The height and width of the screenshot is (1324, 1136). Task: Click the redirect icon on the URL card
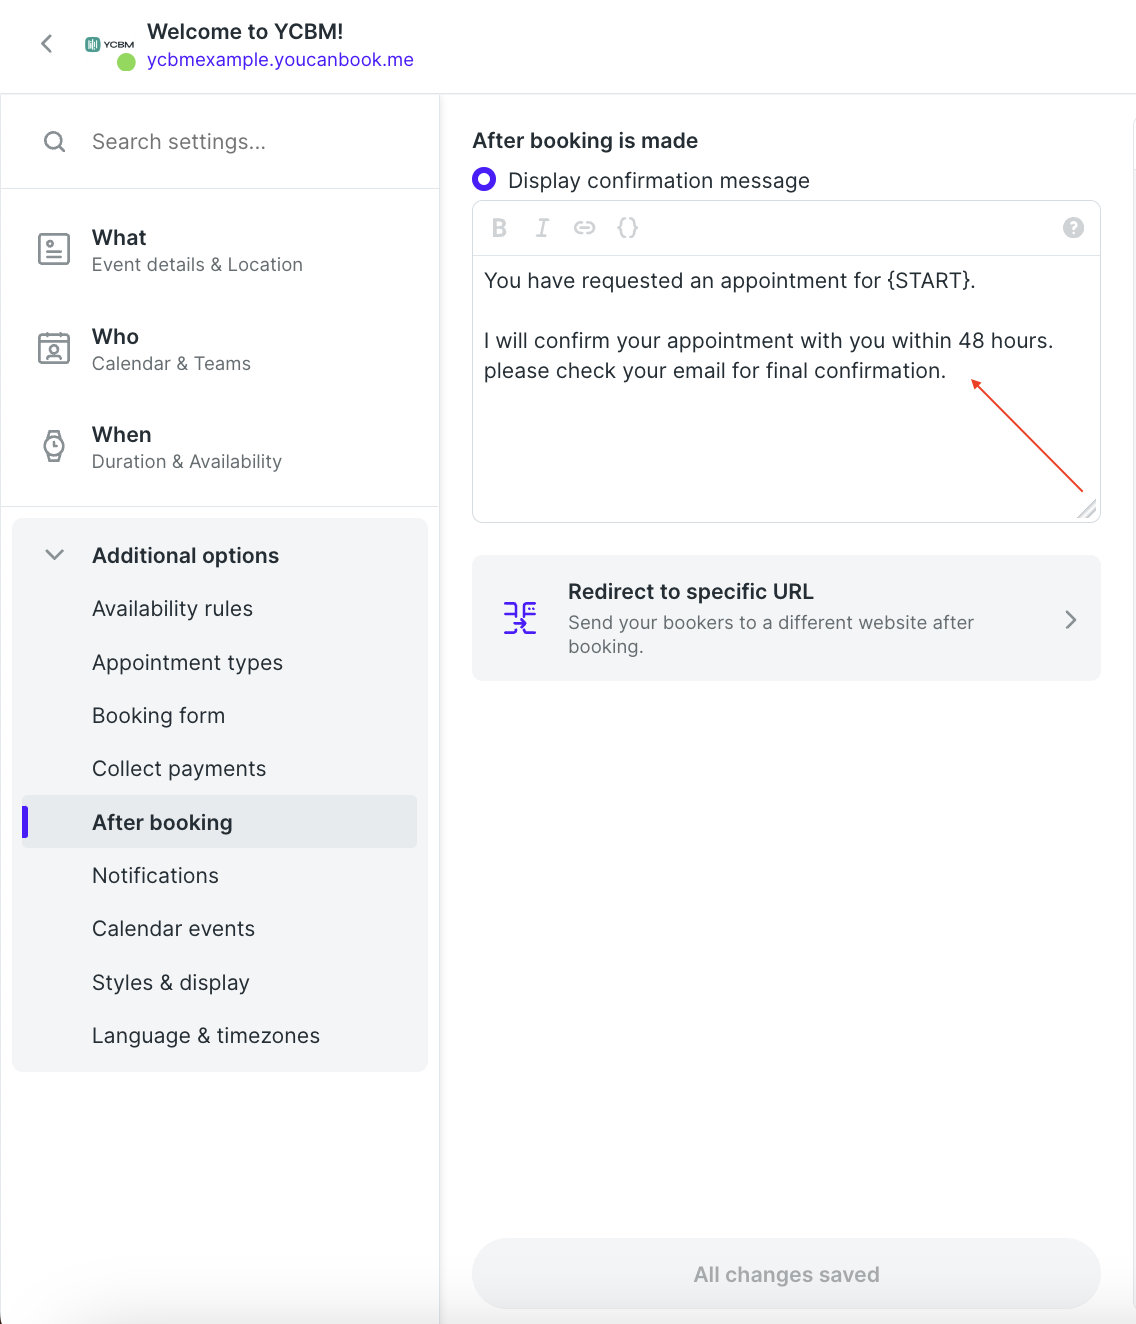tap(520, 618)
